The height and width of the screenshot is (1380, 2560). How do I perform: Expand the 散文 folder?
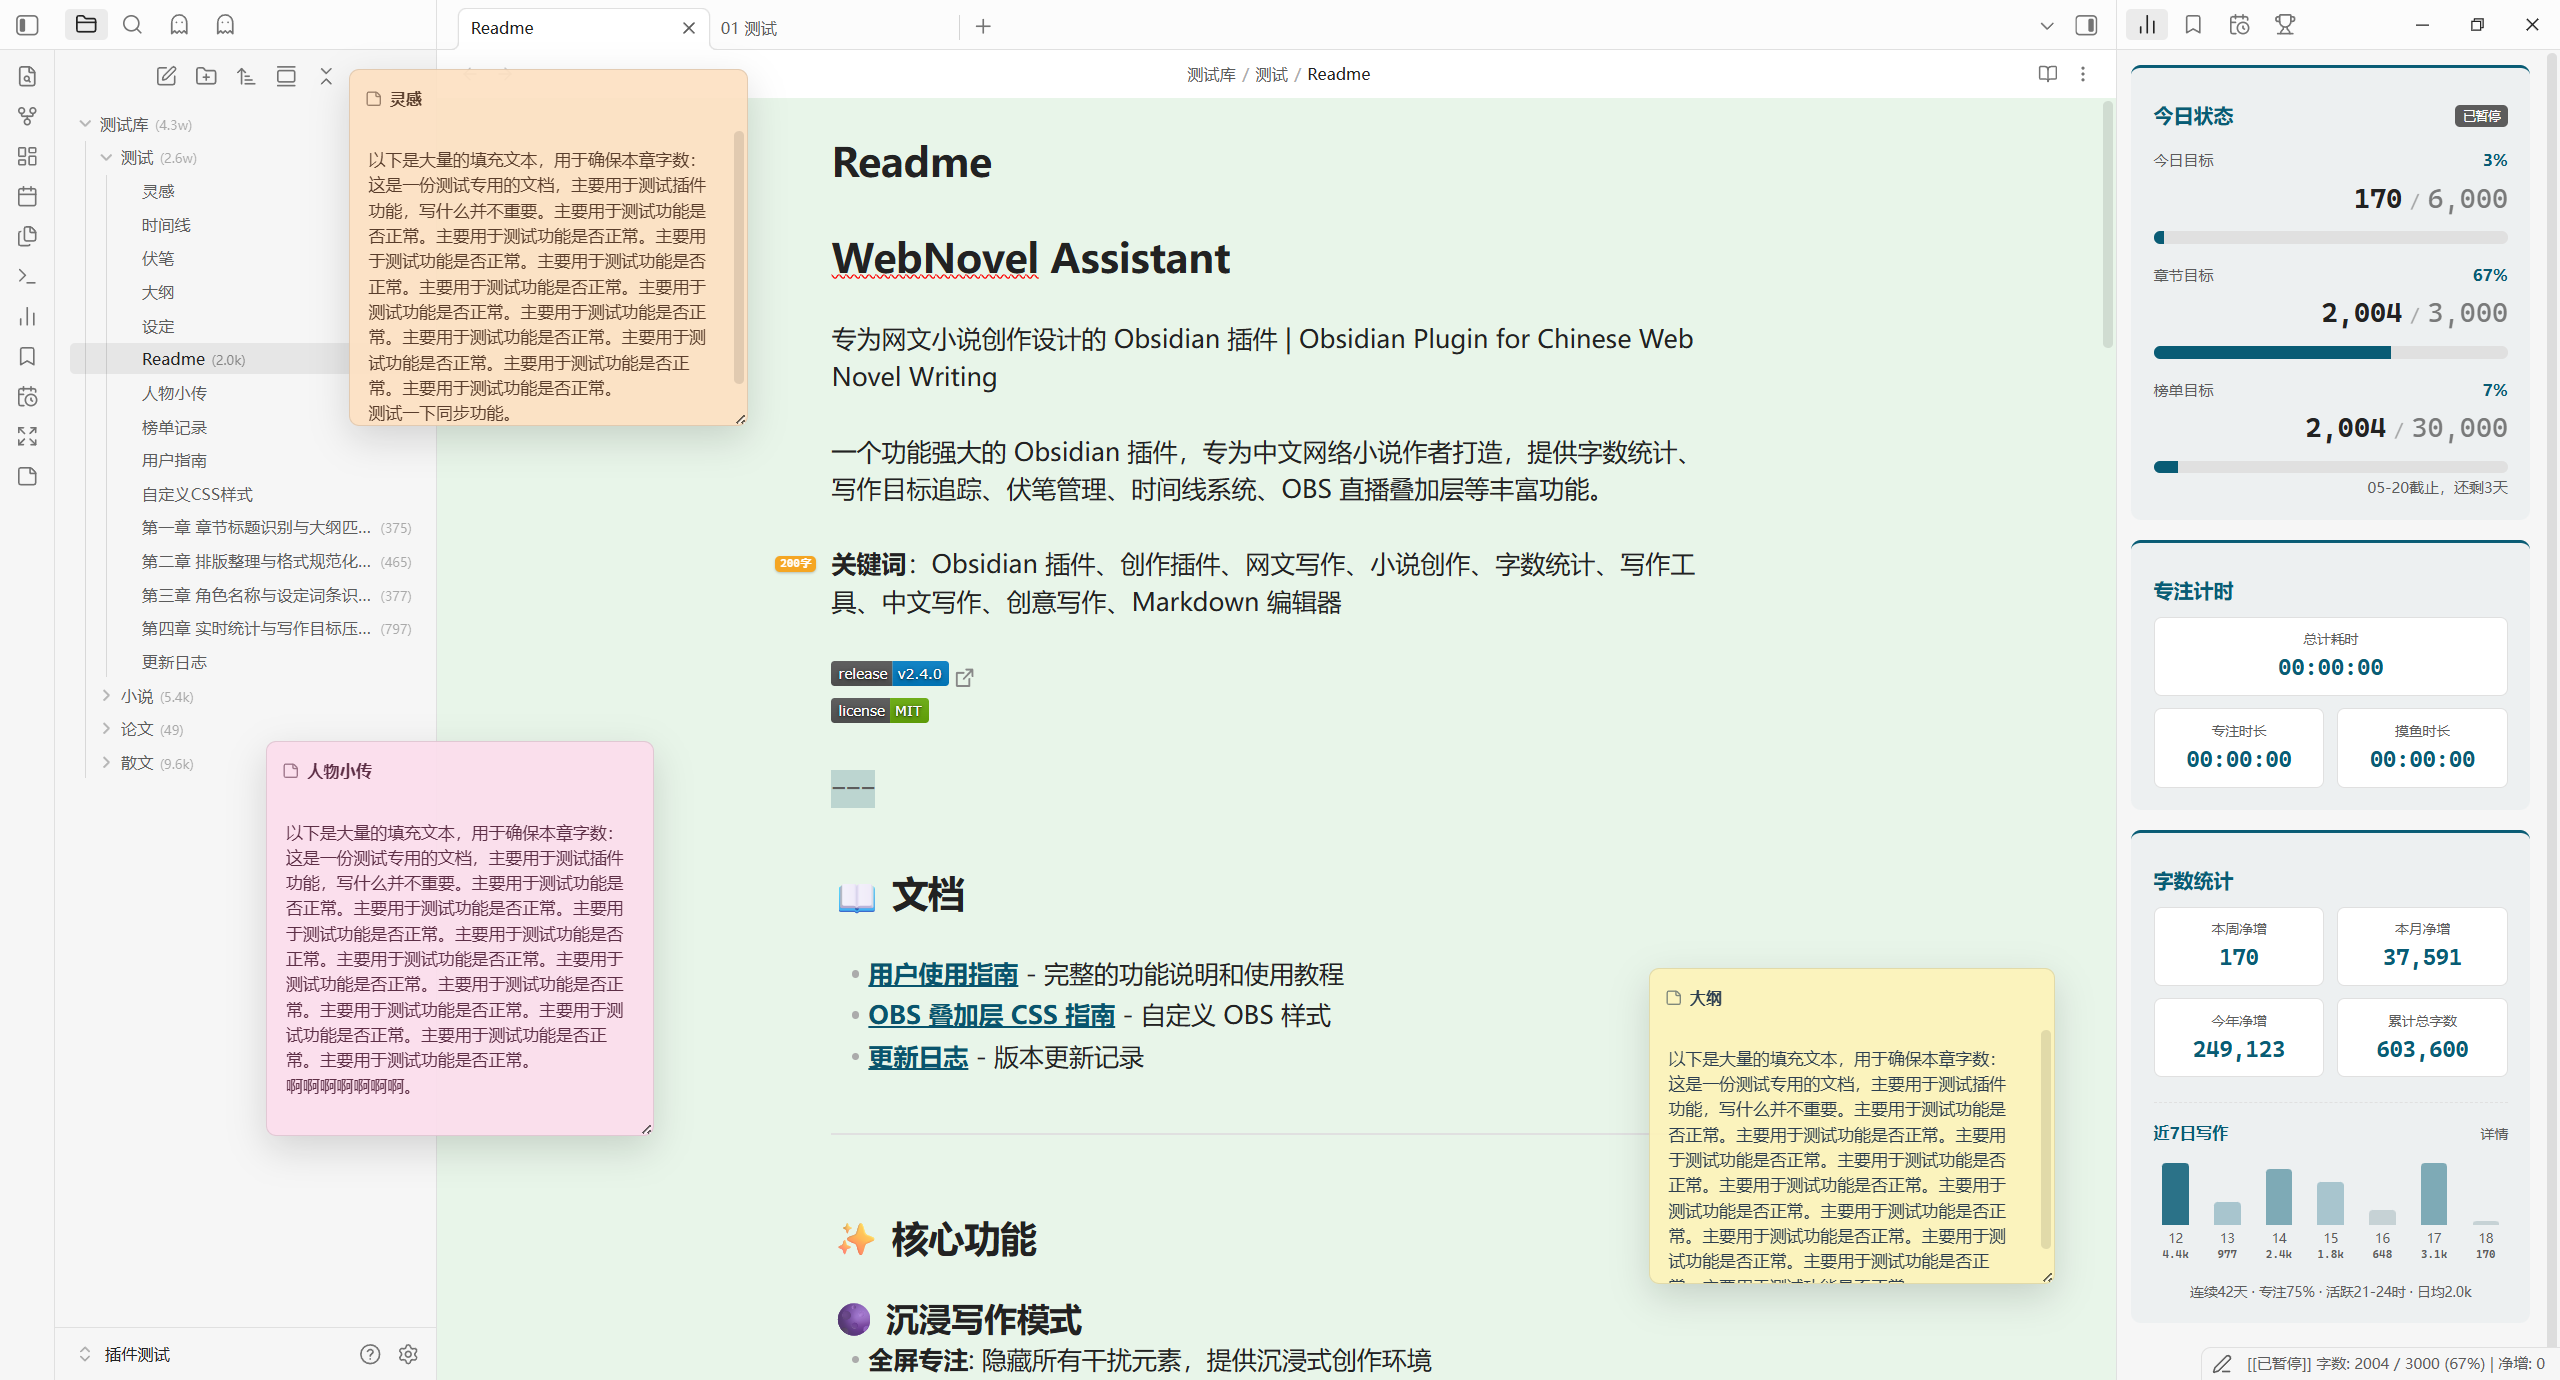coord(106,763)
